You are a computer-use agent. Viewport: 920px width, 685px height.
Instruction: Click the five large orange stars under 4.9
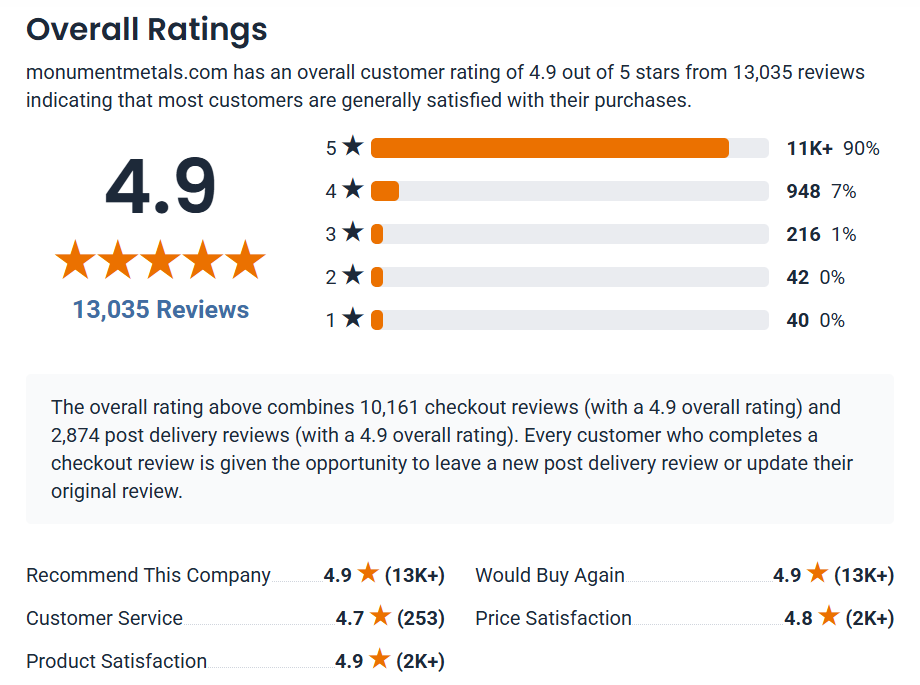(160, 261)
